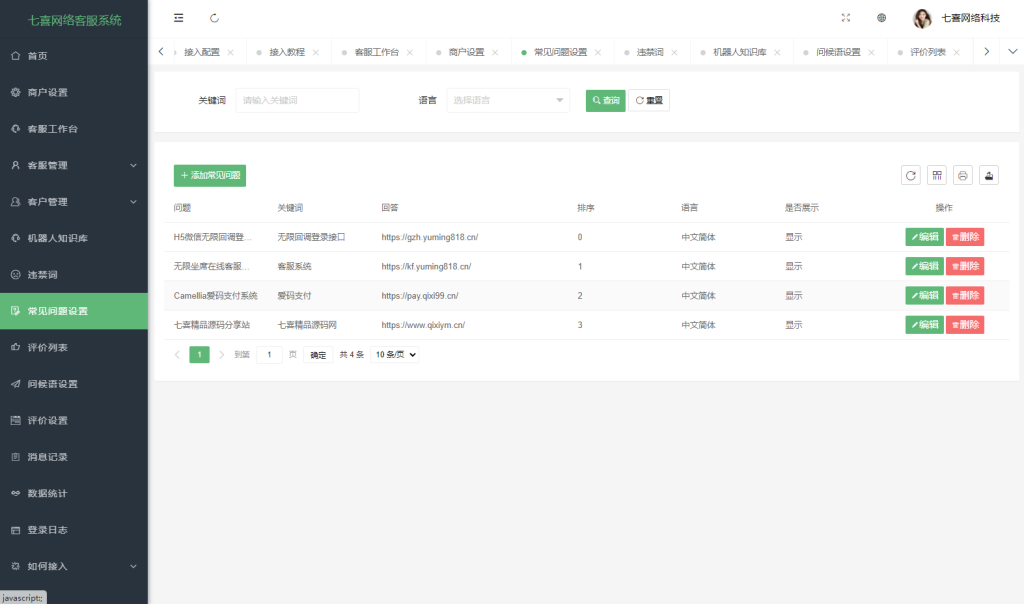The image size is (1024, 604).
Task: Click the 查询 search button
Action: tap(604, 100)
